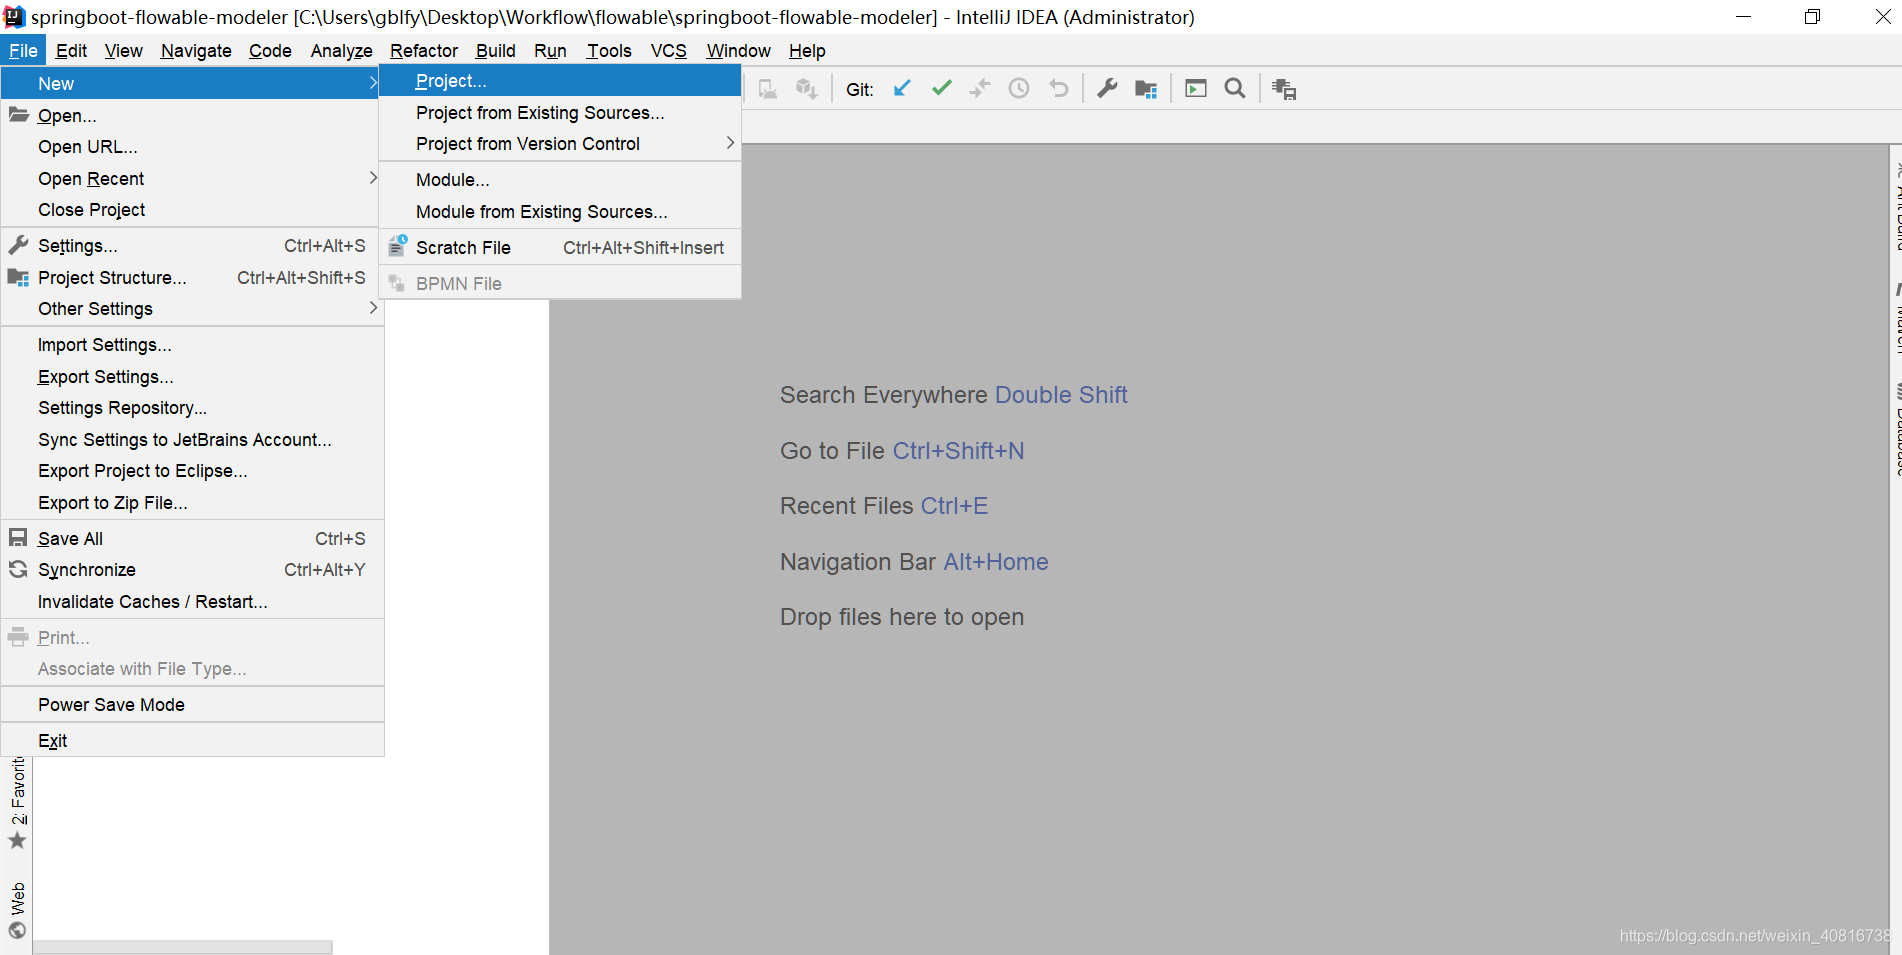Open Settings via the wrench toolbar icon
The image size is (1902, 955).
[1107, 88]
